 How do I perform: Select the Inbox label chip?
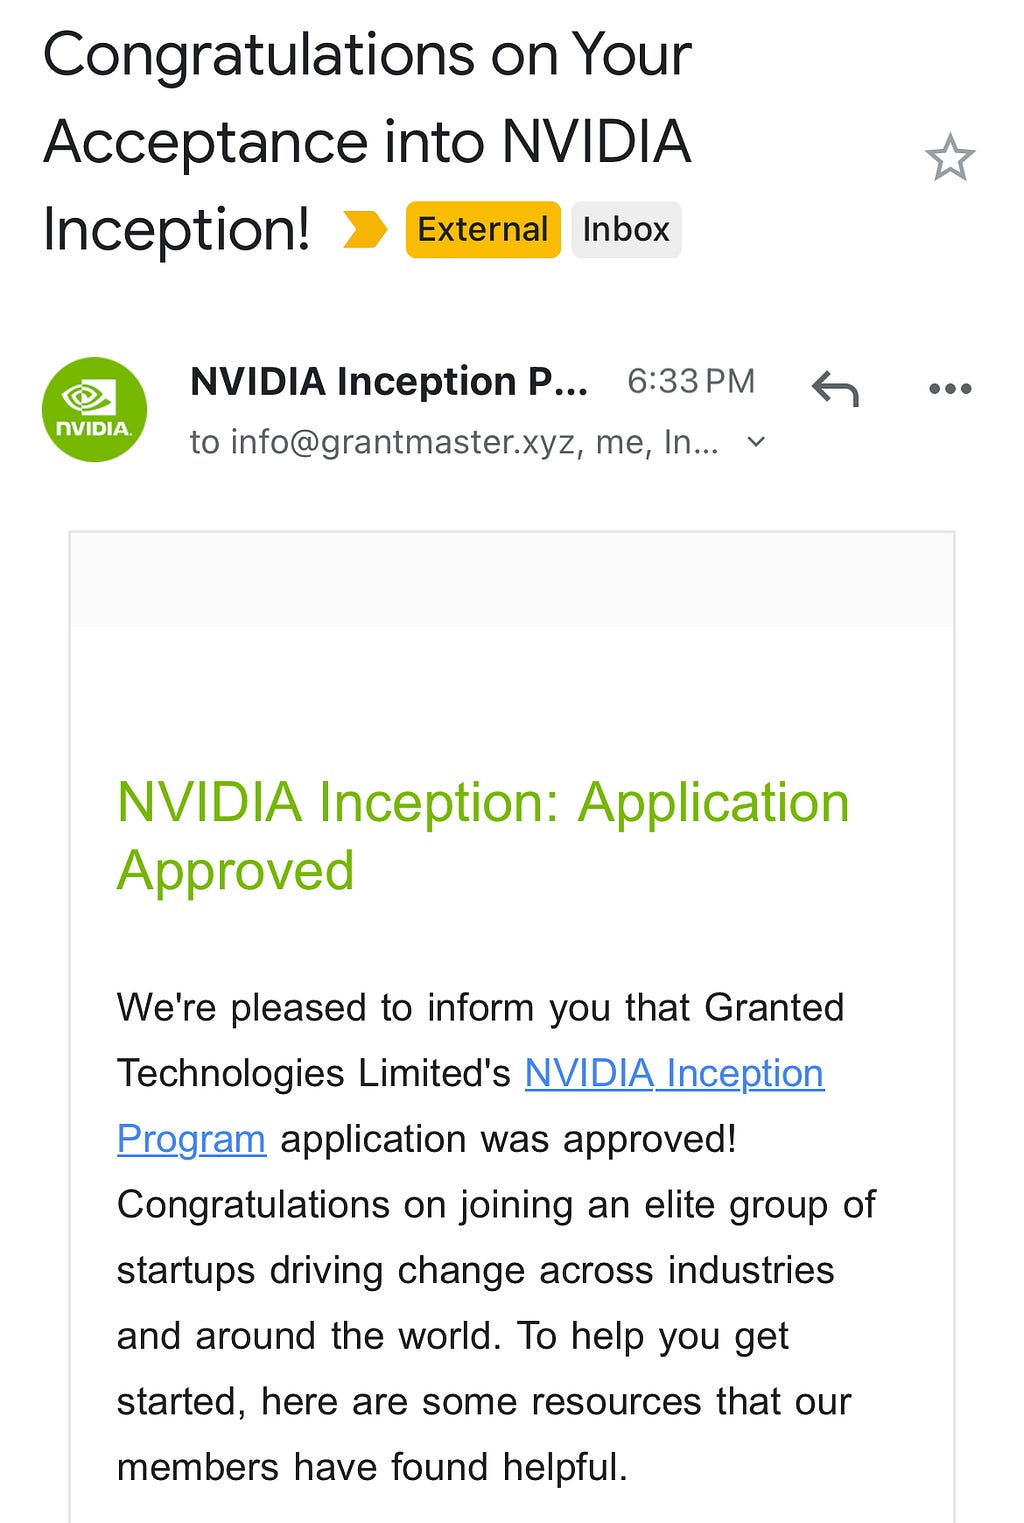pos(626,229)
